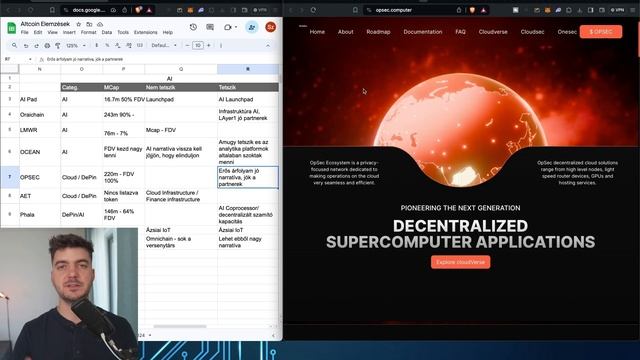Click Brave shield icon in opsec.computer window
This screenshot has height=360, width=640.
pos(472,10)
